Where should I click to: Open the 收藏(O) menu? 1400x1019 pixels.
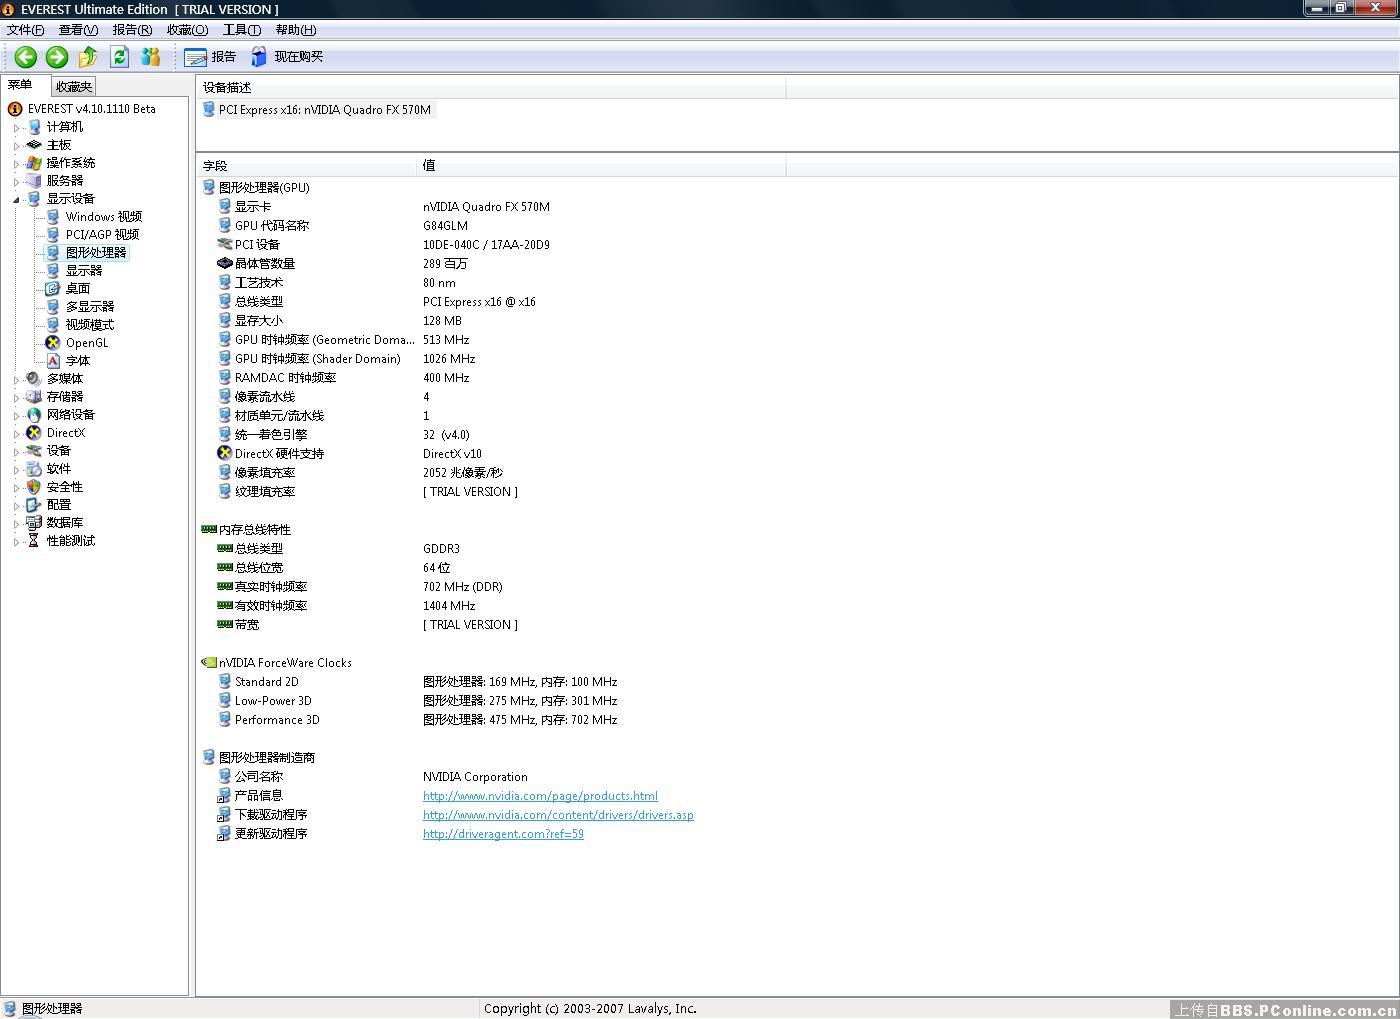[188, 30]
